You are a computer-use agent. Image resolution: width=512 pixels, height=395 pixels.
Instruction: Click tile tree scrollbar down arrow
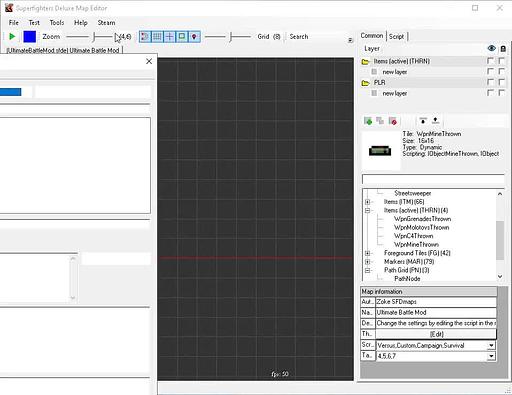click(500, 276)
